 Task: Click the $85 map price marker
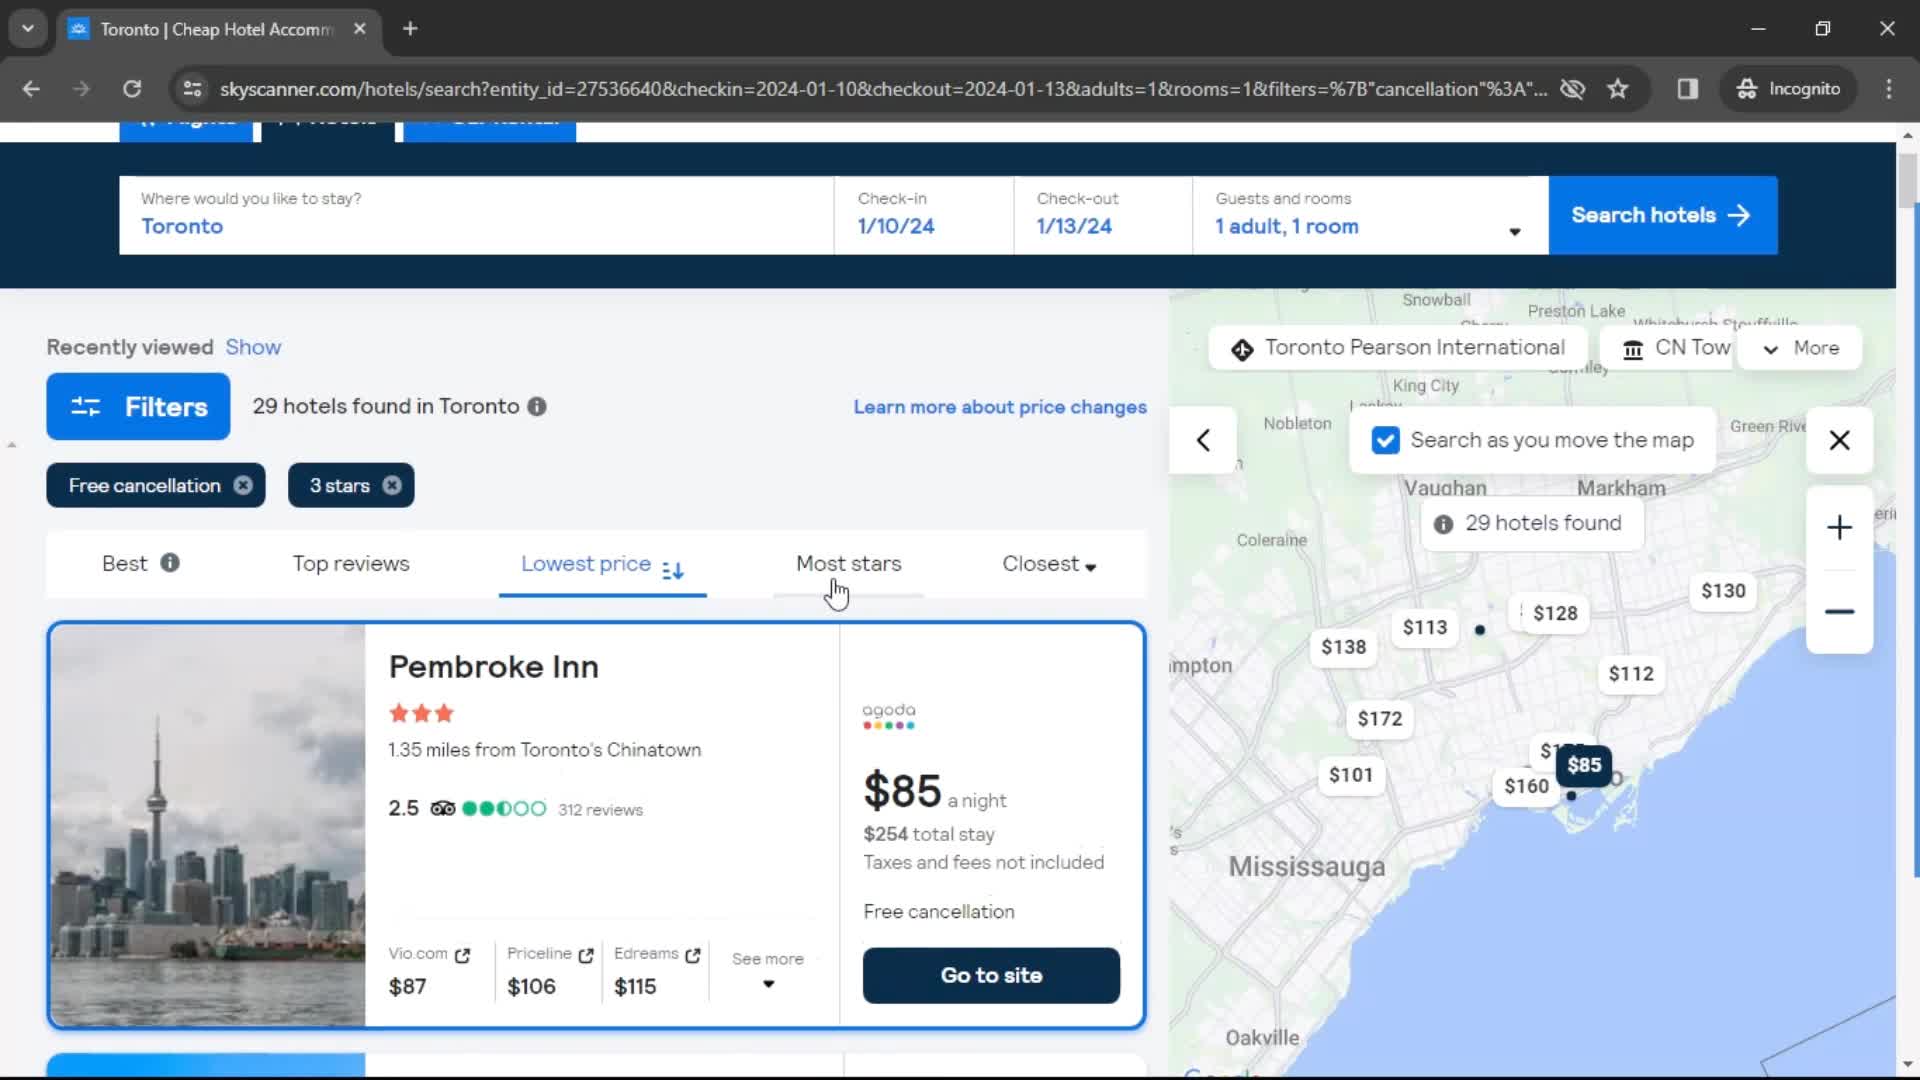coord(1584,765)
